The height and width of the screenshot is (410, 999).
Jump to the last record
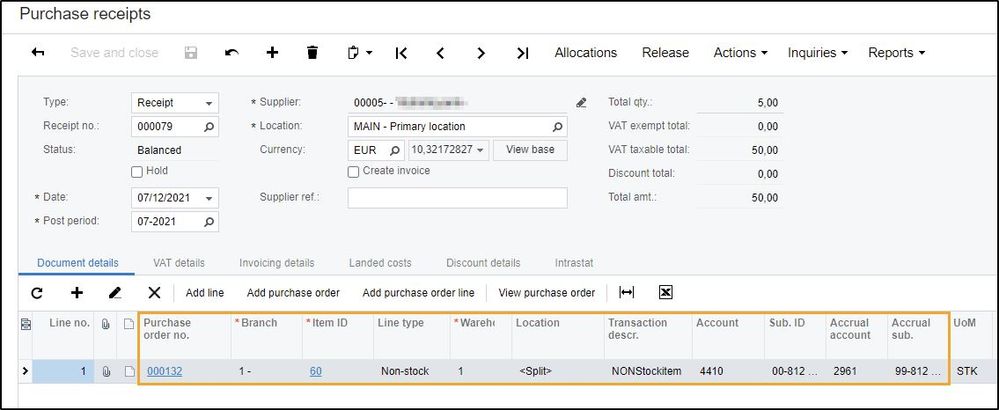[522, 53]
